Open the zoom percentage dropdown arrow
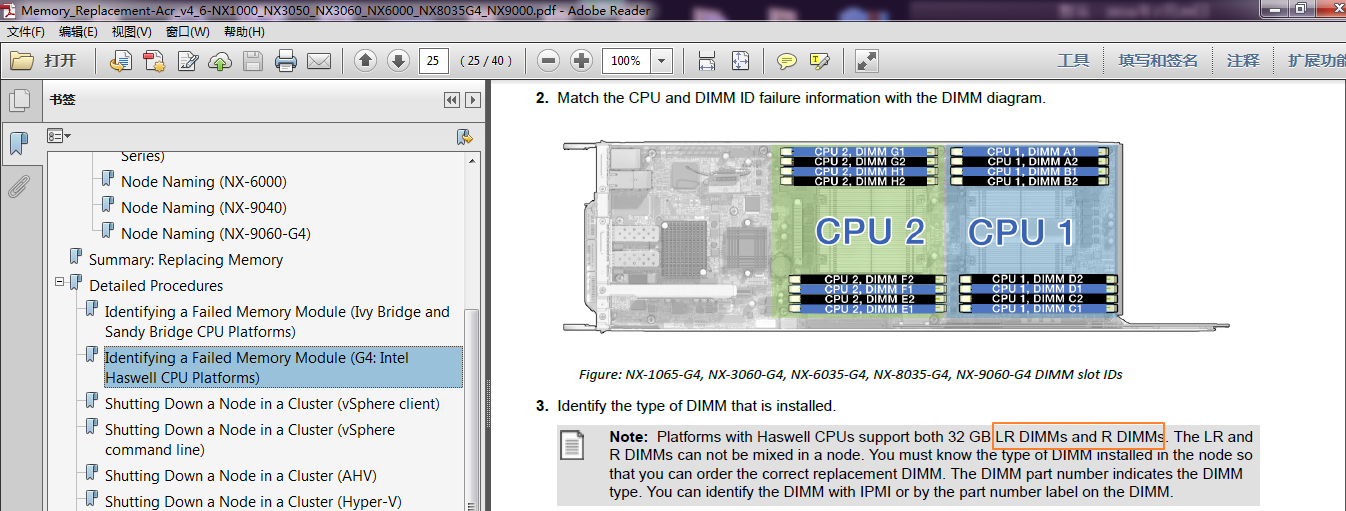 [x=661, y=61]
